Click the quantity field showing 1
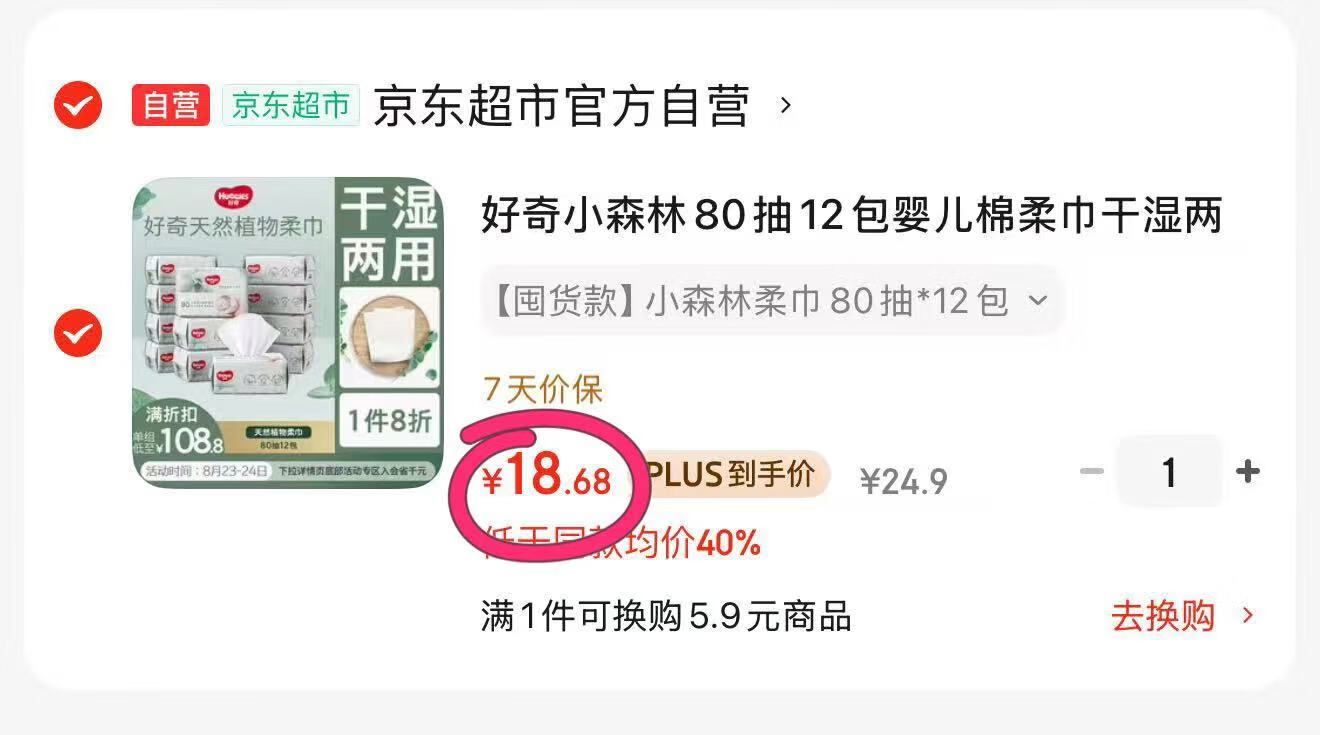The image size is (1320, 735). [x=1169, y=471]
